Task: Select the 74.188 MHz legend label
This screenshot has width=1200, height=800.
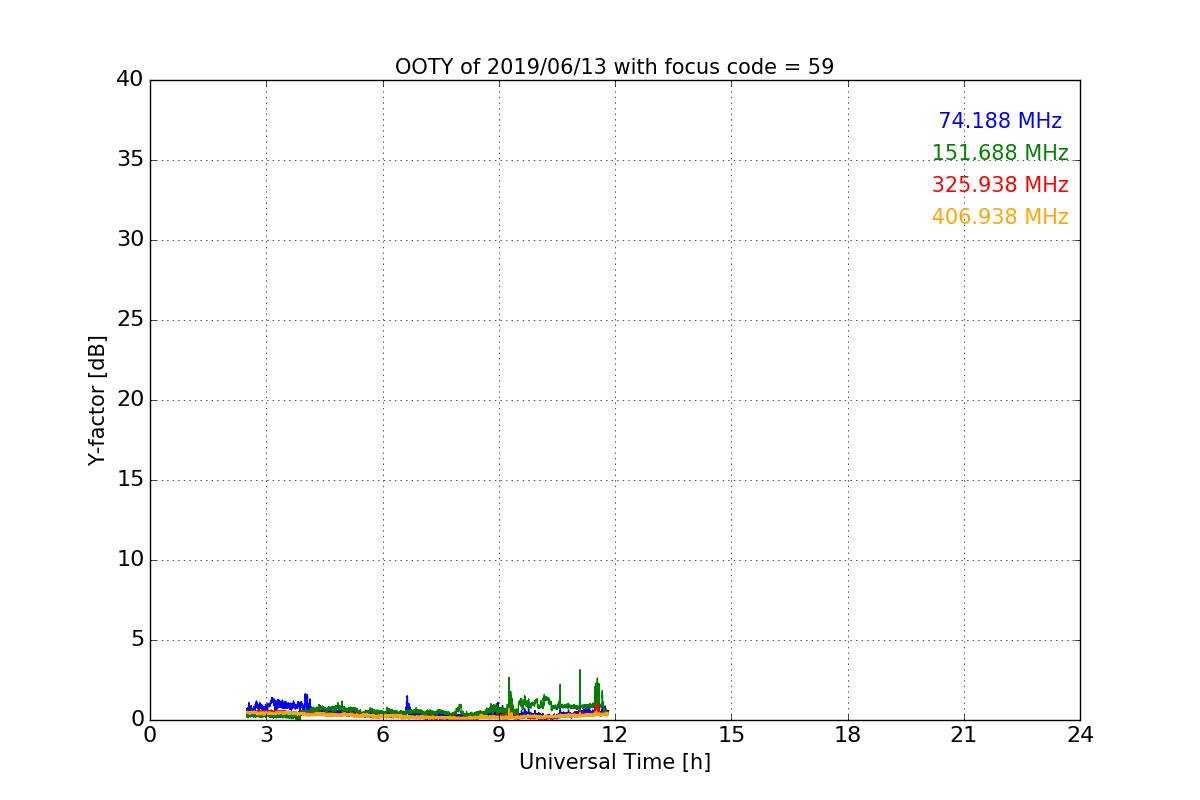Action: click(x=1000, y=121)
